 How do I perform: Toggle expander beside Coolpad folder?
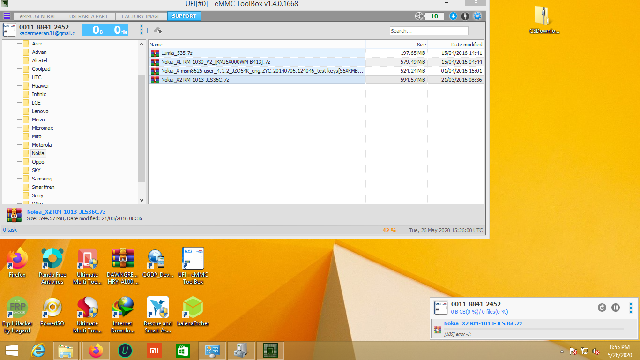[19, 69]
